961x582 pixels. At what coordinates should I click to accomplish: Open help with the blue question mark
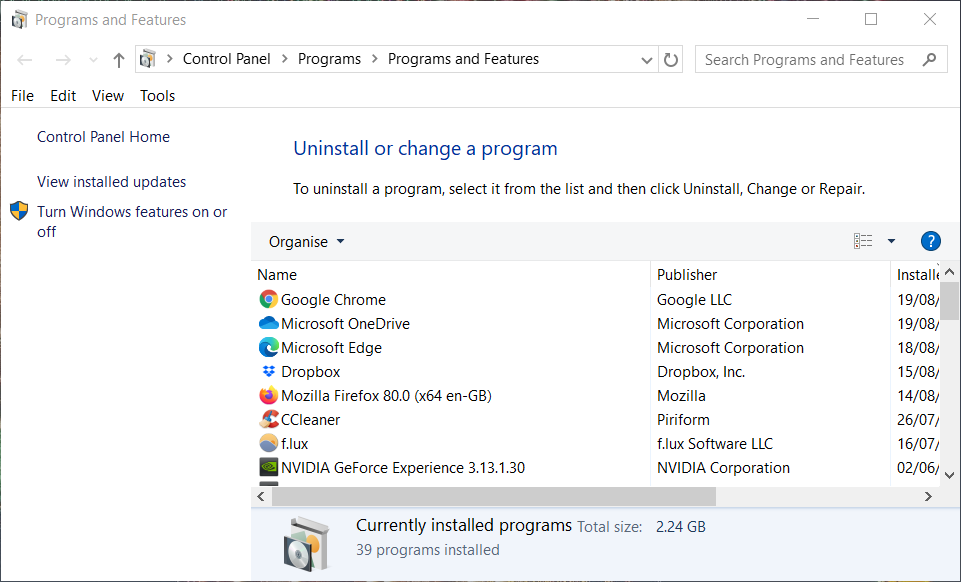(930, 241)
